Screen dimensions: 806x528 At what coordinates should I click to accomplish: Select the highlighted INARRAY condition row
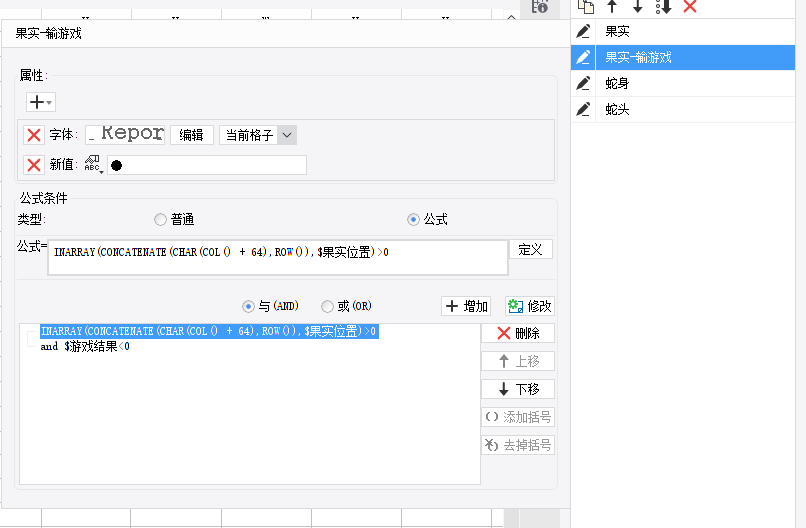pos(209,331)
